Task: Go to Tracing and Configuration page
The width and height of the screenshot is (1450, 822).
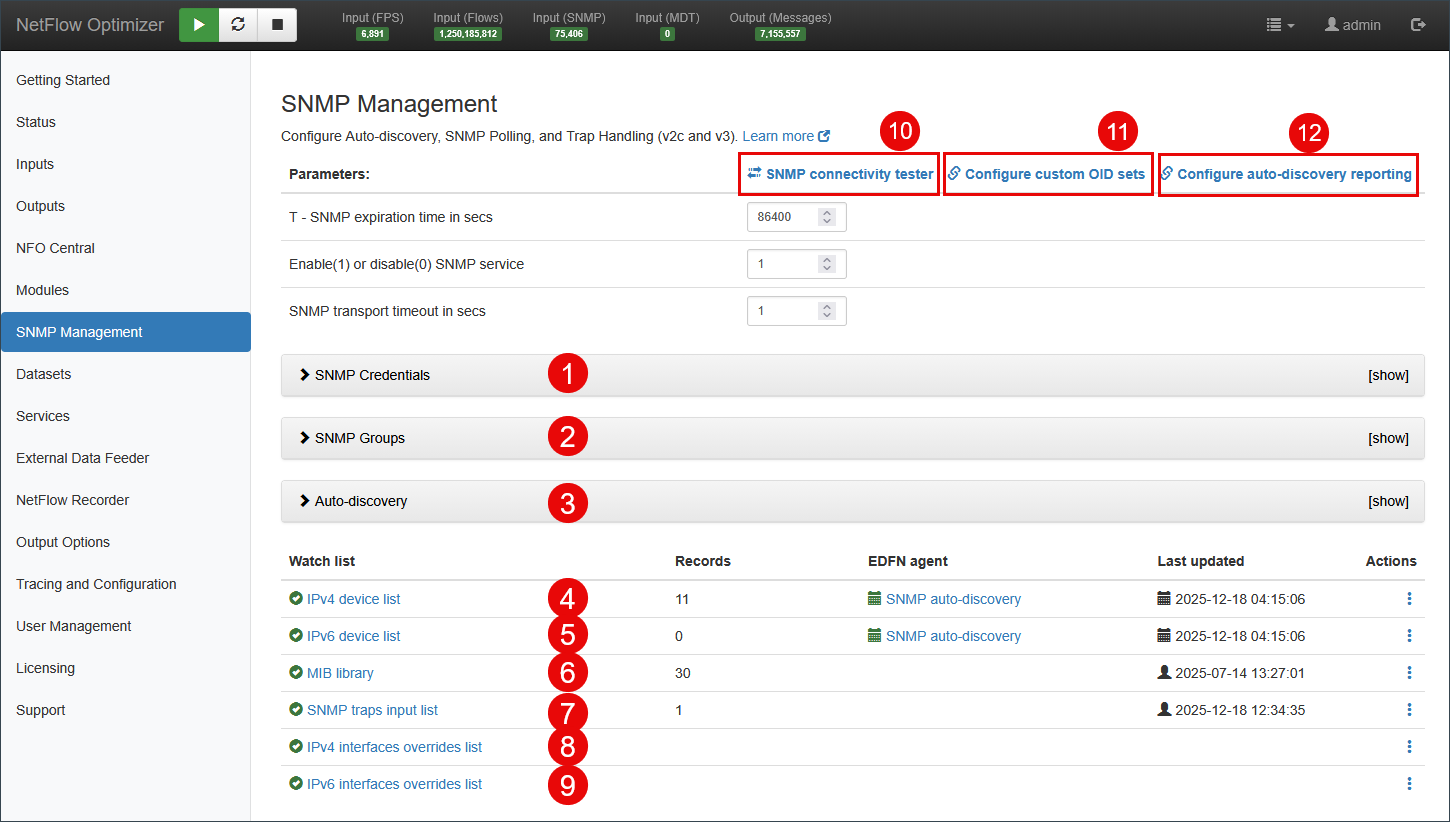Action: tap(96, 584)
